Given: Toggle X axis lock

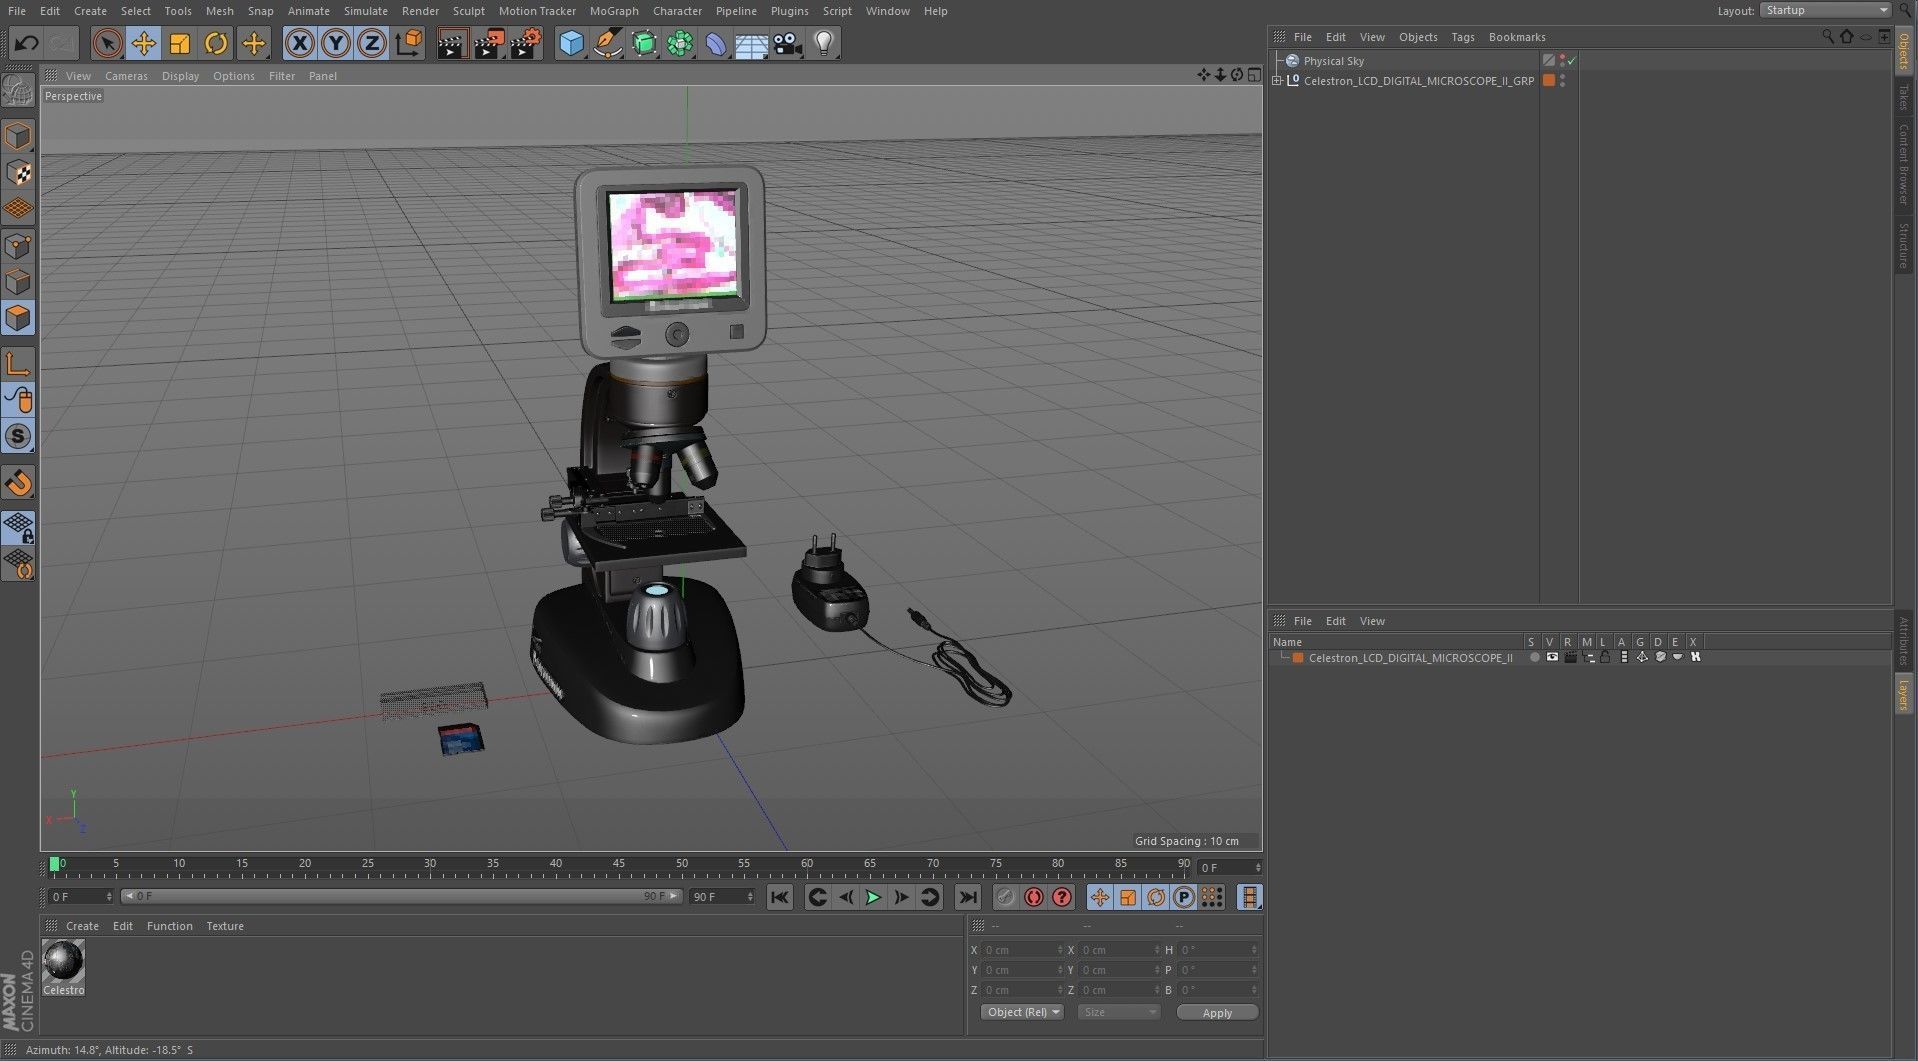Looking at the screenshot, I should (x=299, y=43).
